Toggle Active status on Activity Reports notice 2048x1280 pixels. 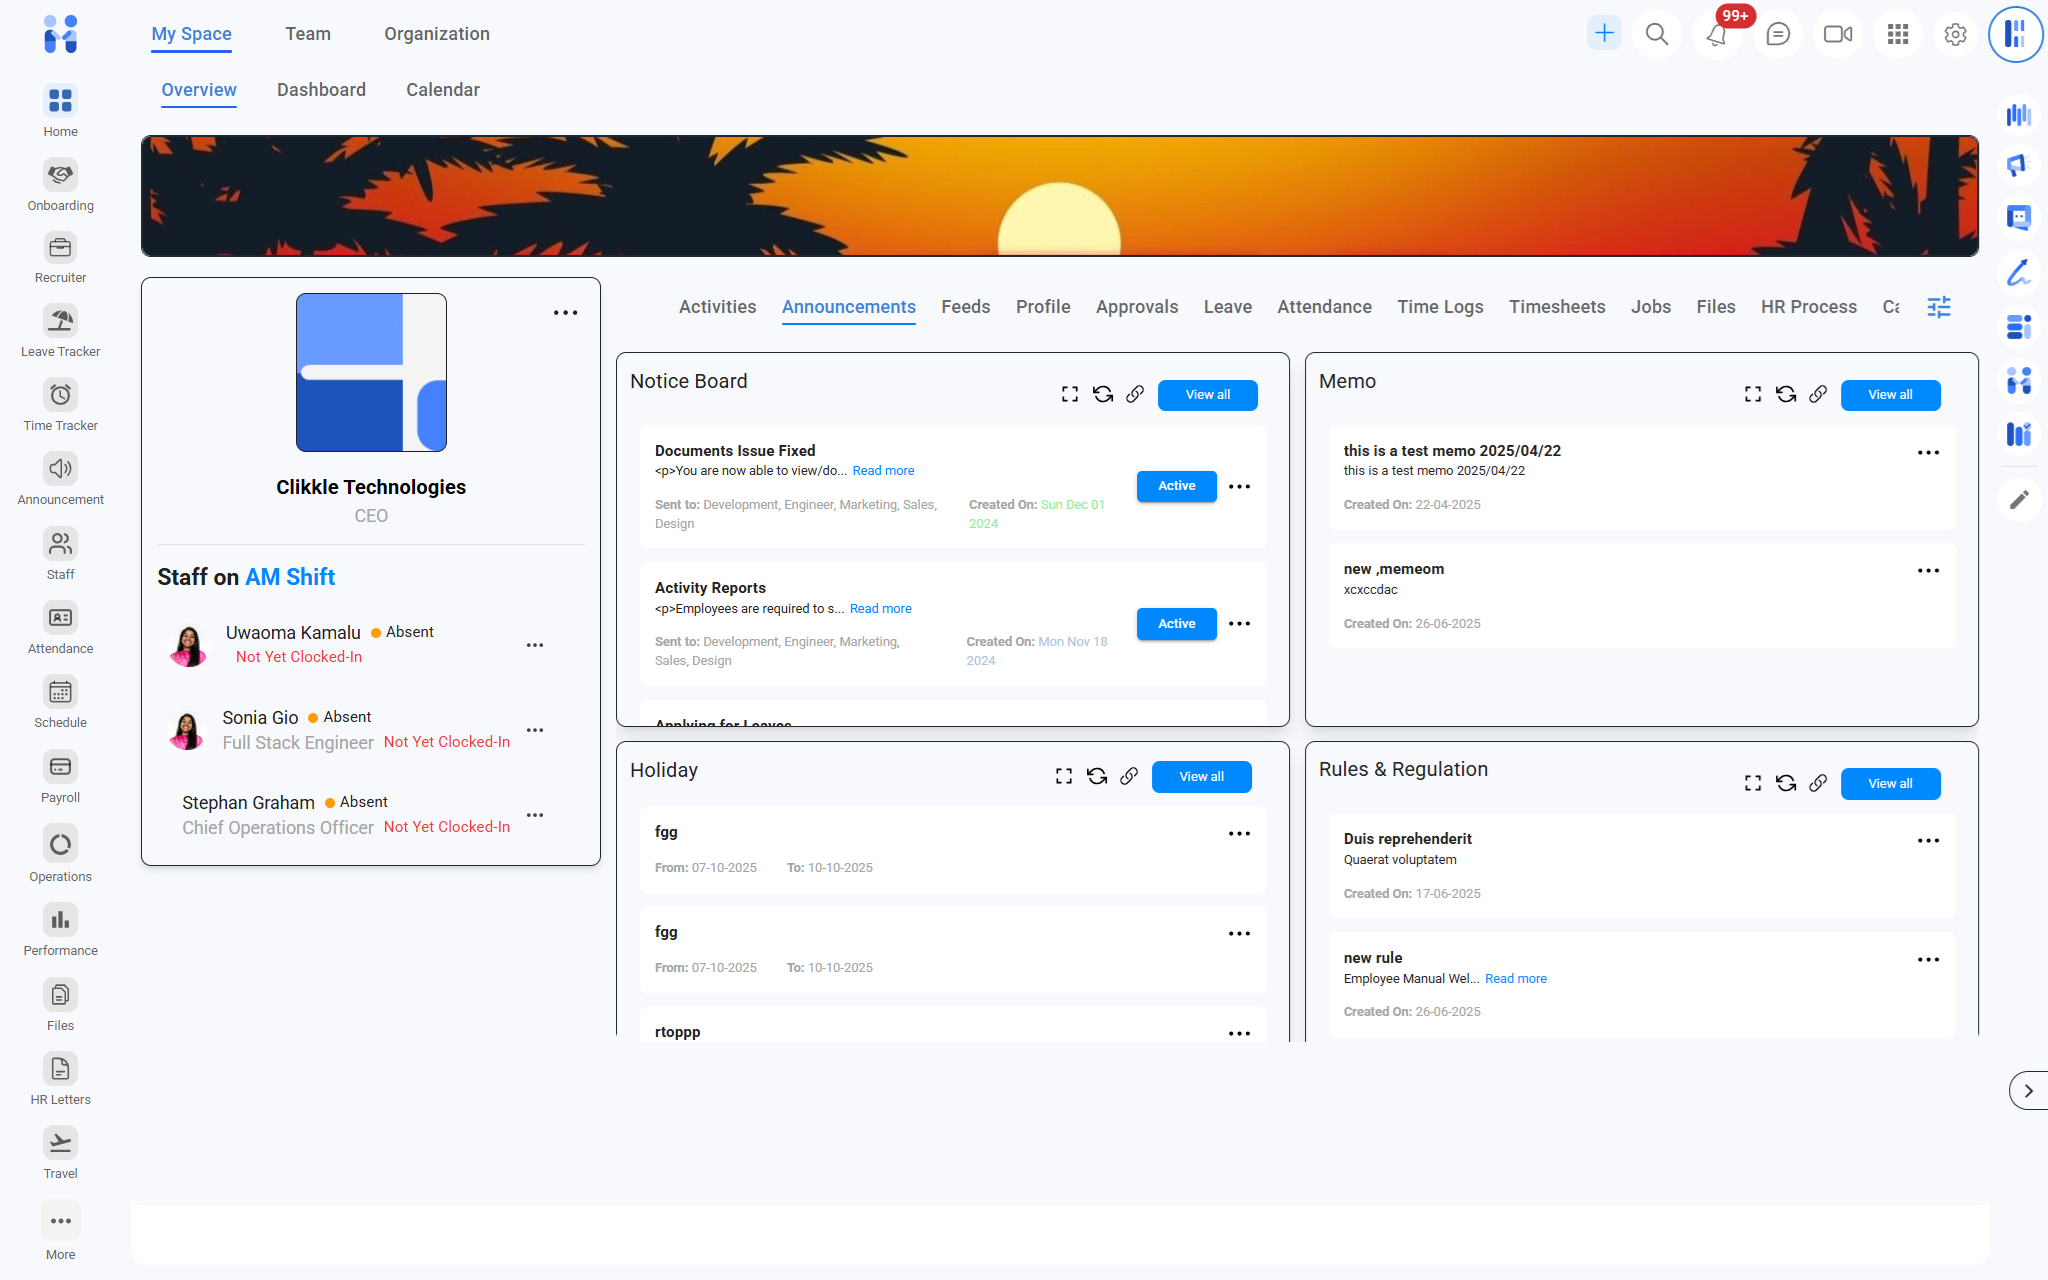coord(1176,624)
